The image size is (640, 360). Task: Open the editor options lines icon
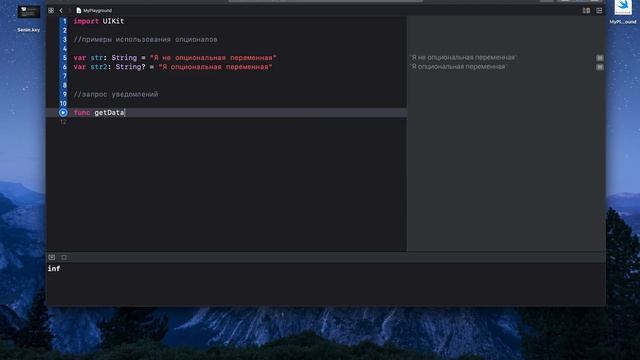(x=599, y=11)
